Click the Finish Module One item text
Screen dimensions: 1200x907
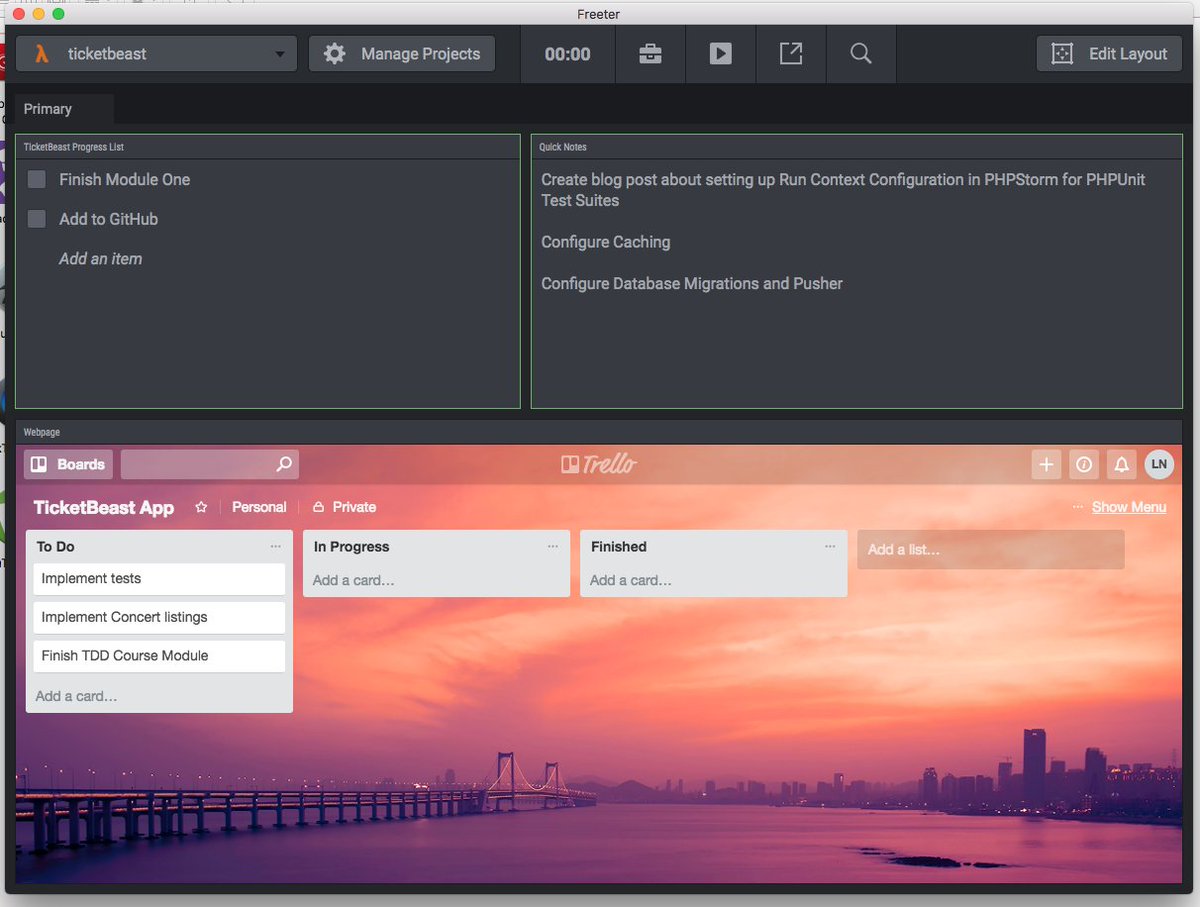pos(125,179)
